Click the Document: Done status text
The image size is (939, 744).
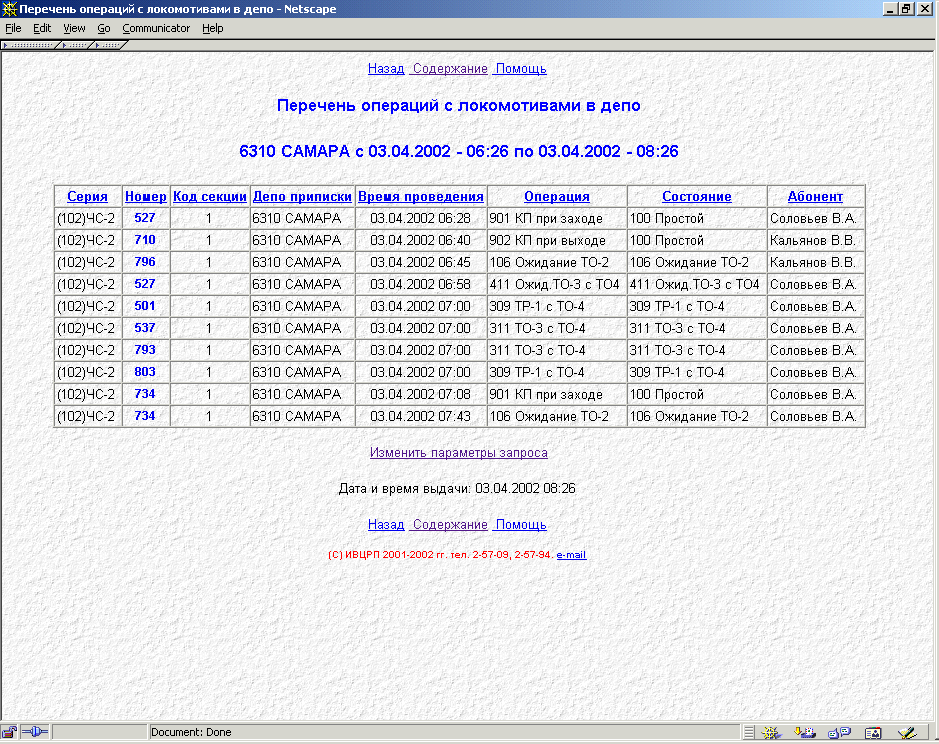coord(191,732)
